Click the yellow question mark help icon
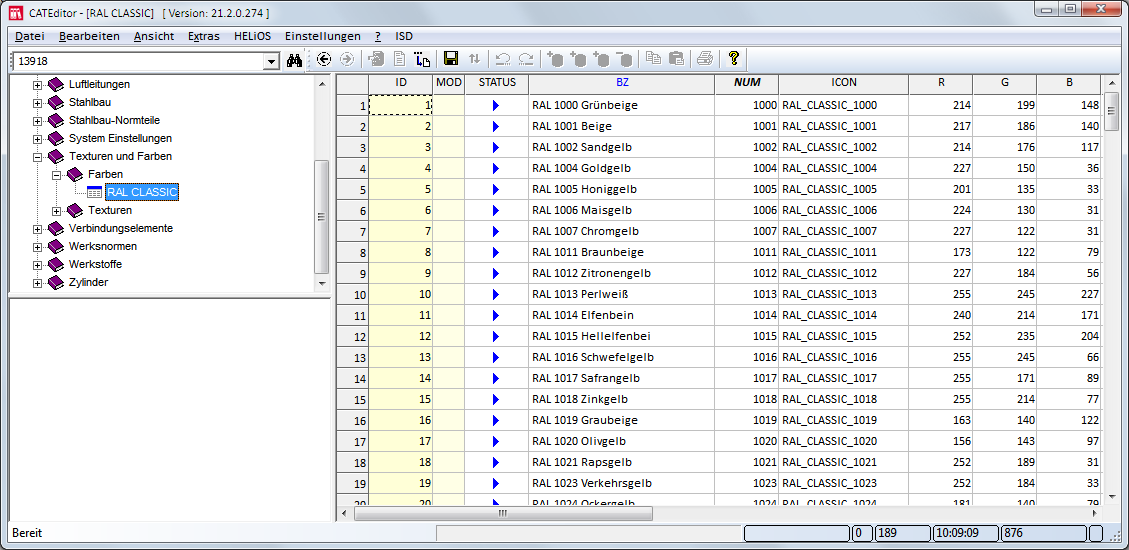This screenshot has height=550, width=1129. pyautogui.click(x=733, y=60)
